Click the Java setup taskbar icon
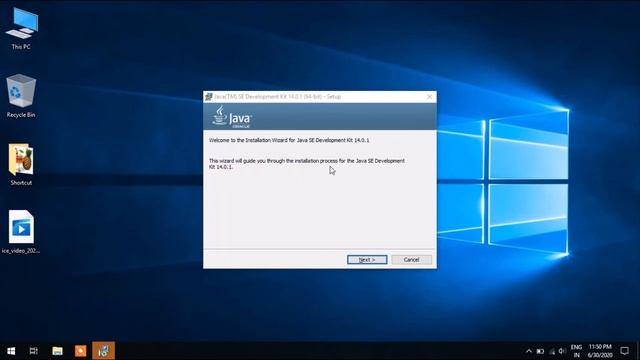Image resolution: width=640 pixels, height=360 pixels. coord(103,351)
